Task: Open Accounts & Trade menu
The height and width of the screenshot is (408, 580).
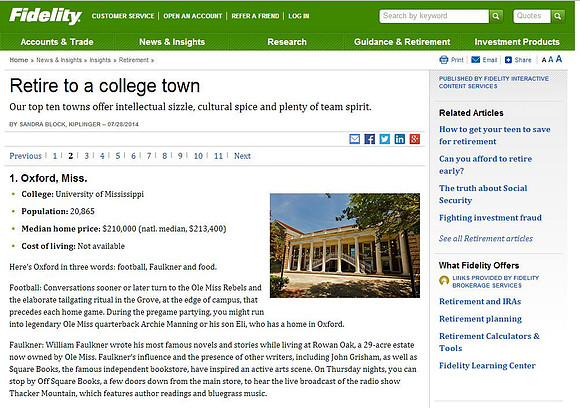Action: tap(57, 42)
